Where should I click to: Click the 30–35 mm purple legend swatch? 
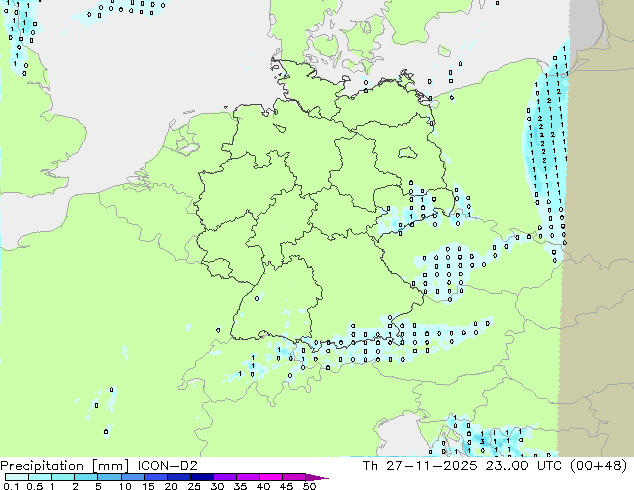pyautogui.click(x=225, y=477)
